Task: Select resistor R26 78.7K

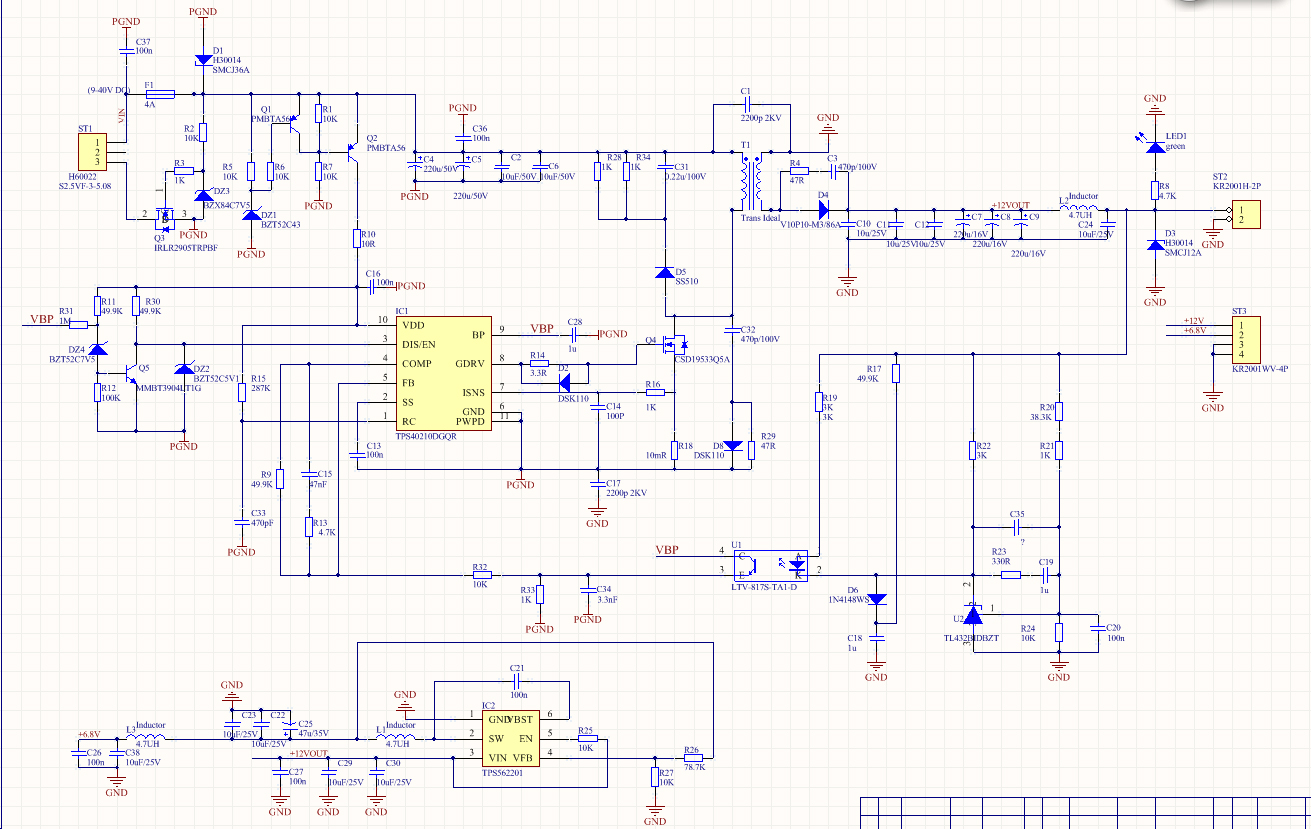Action: point(693,757)
